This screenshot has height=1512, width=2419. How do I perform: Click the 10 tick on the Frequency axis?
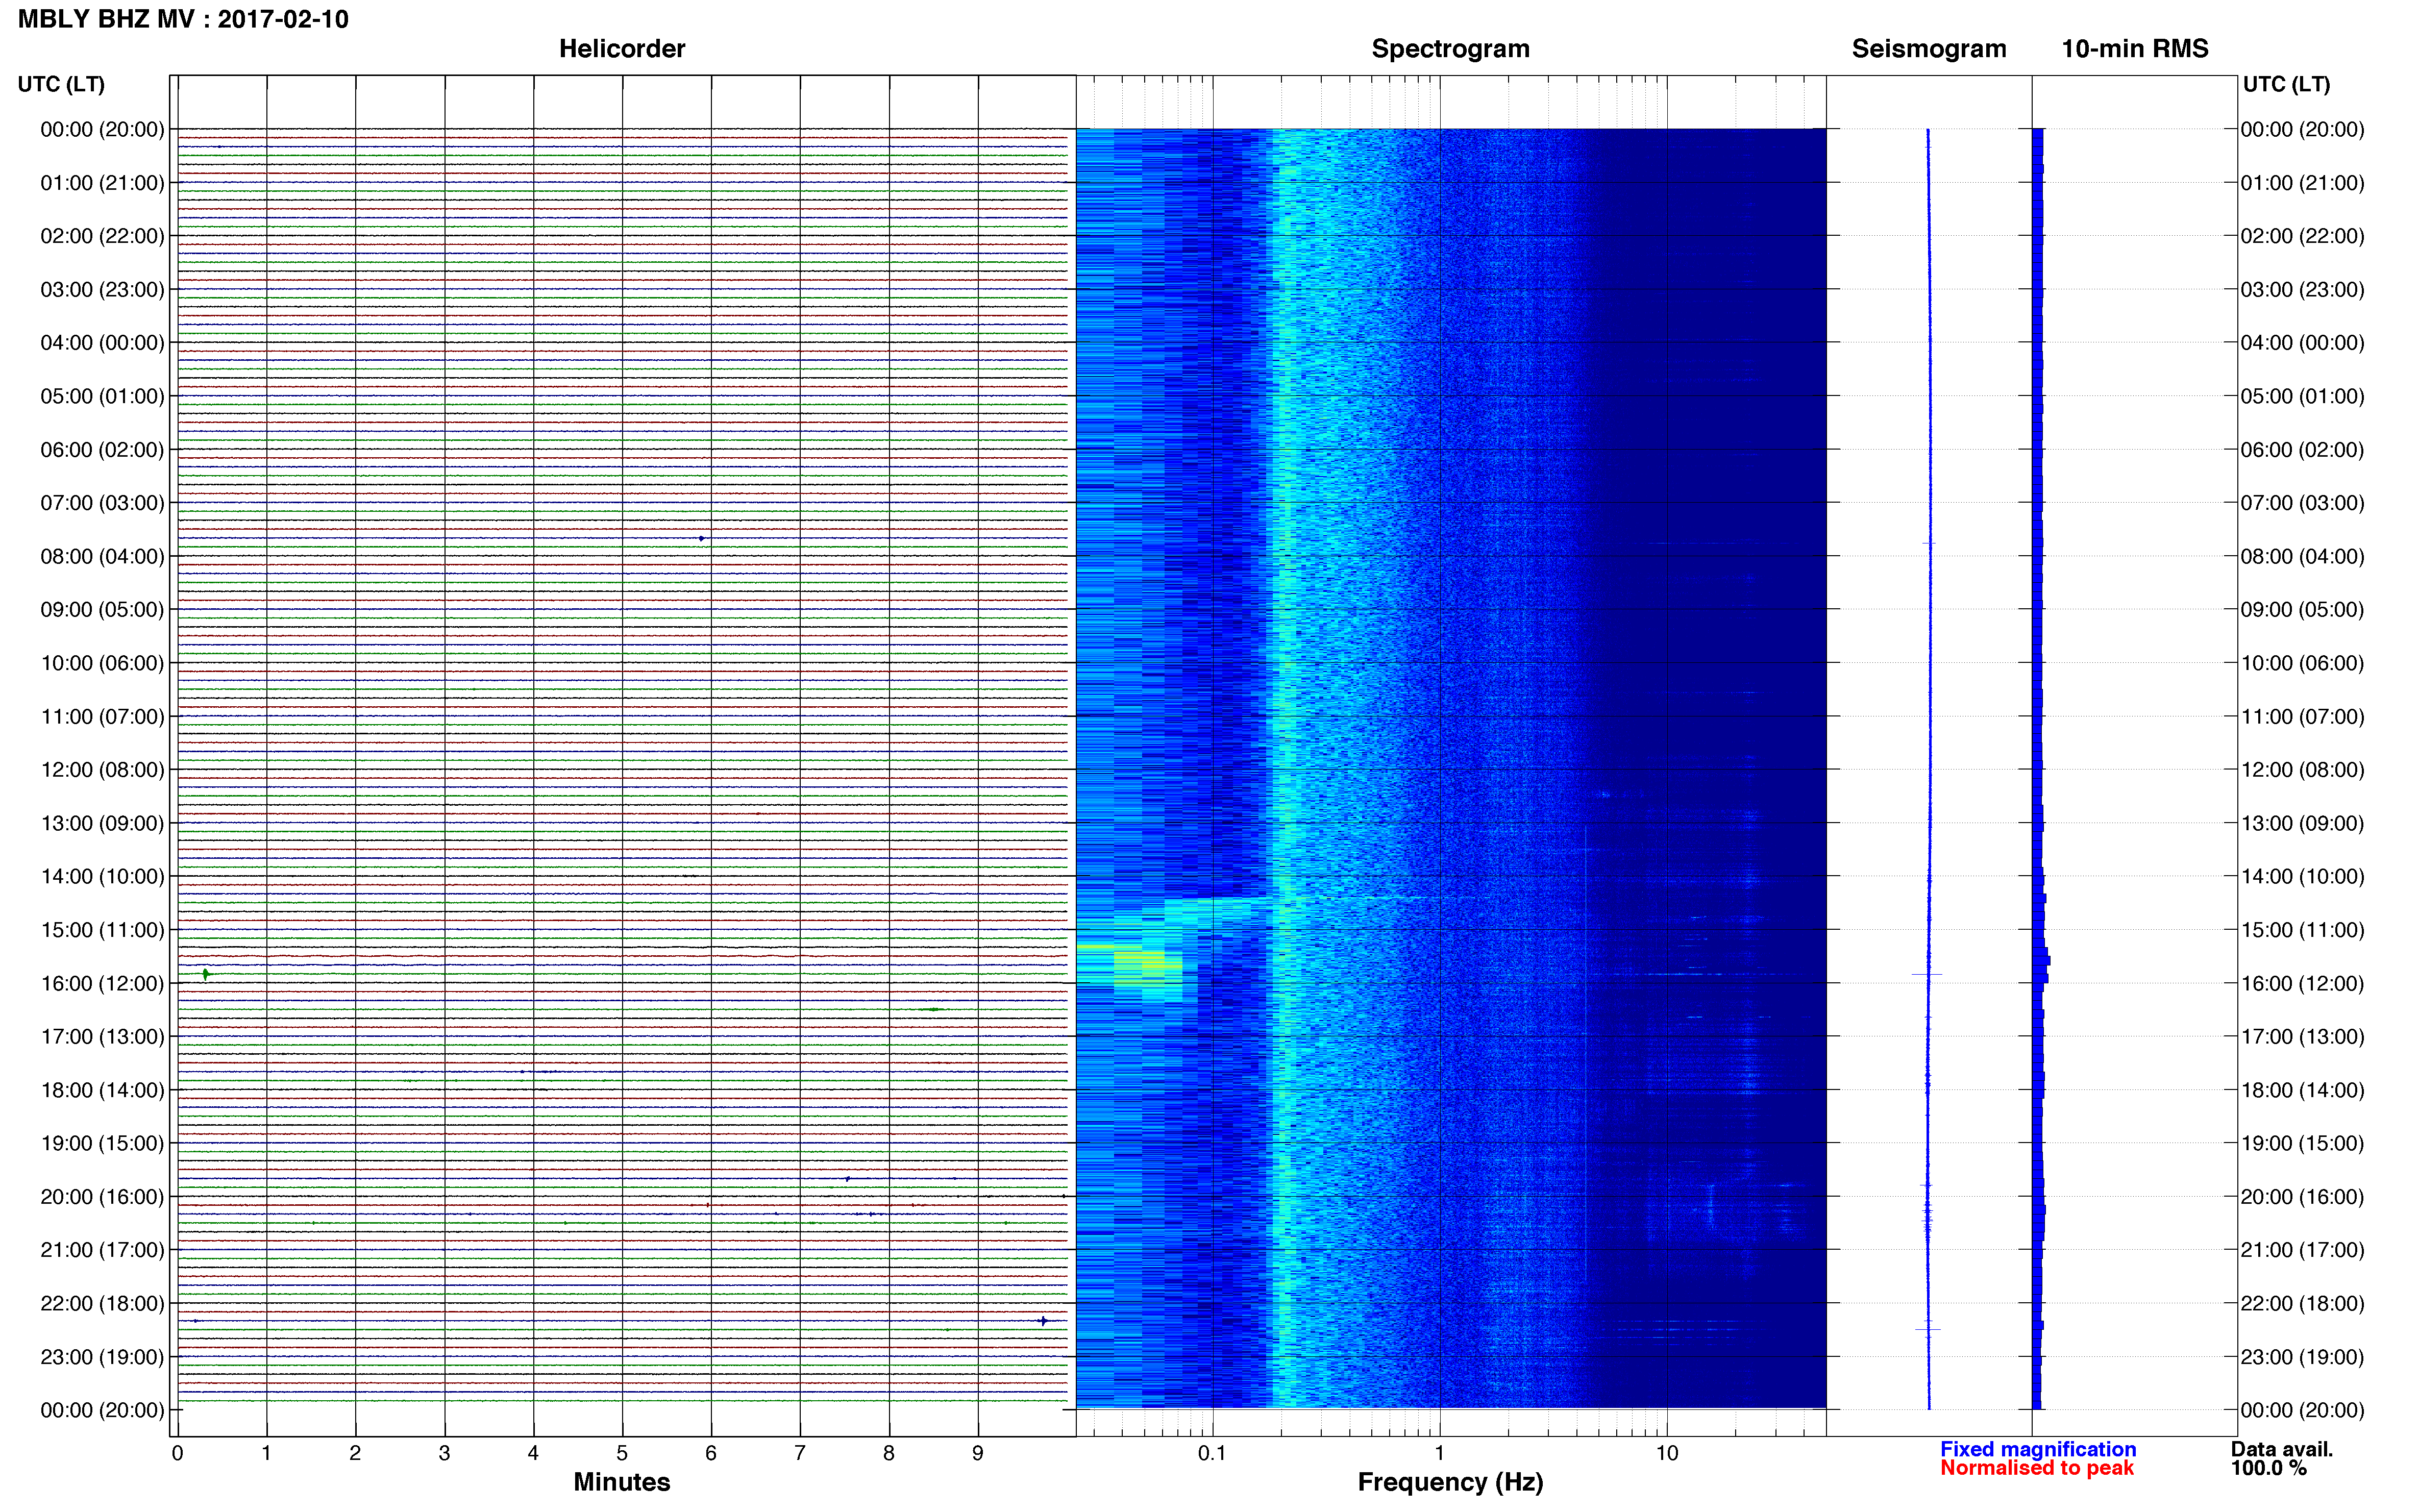pos(1666,1454)
